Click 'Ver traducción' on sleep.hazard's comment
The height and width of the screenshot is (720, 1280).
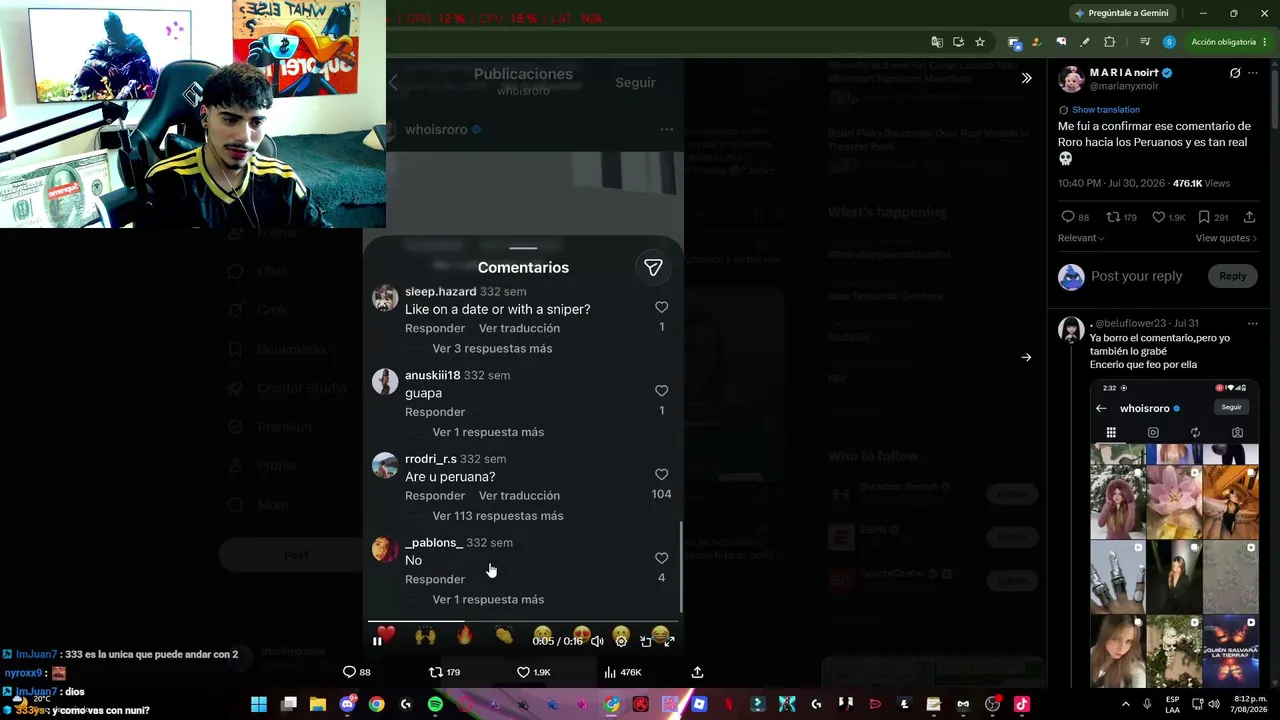coord(519,329)
